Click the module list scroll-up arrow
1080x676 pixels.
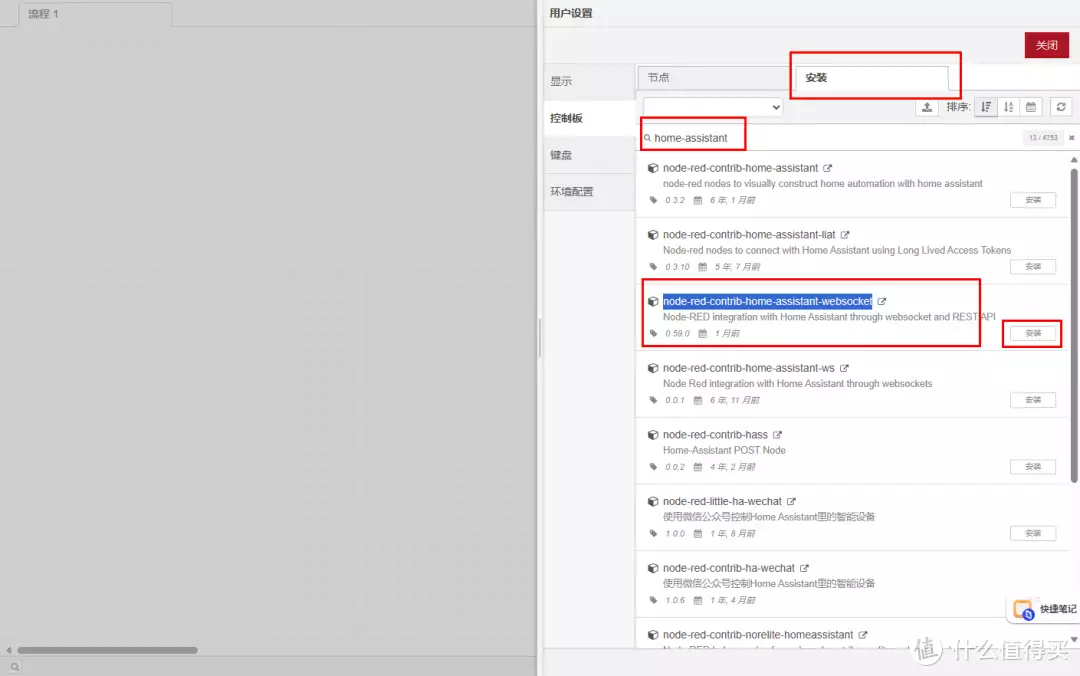[x=1074, y=160]
